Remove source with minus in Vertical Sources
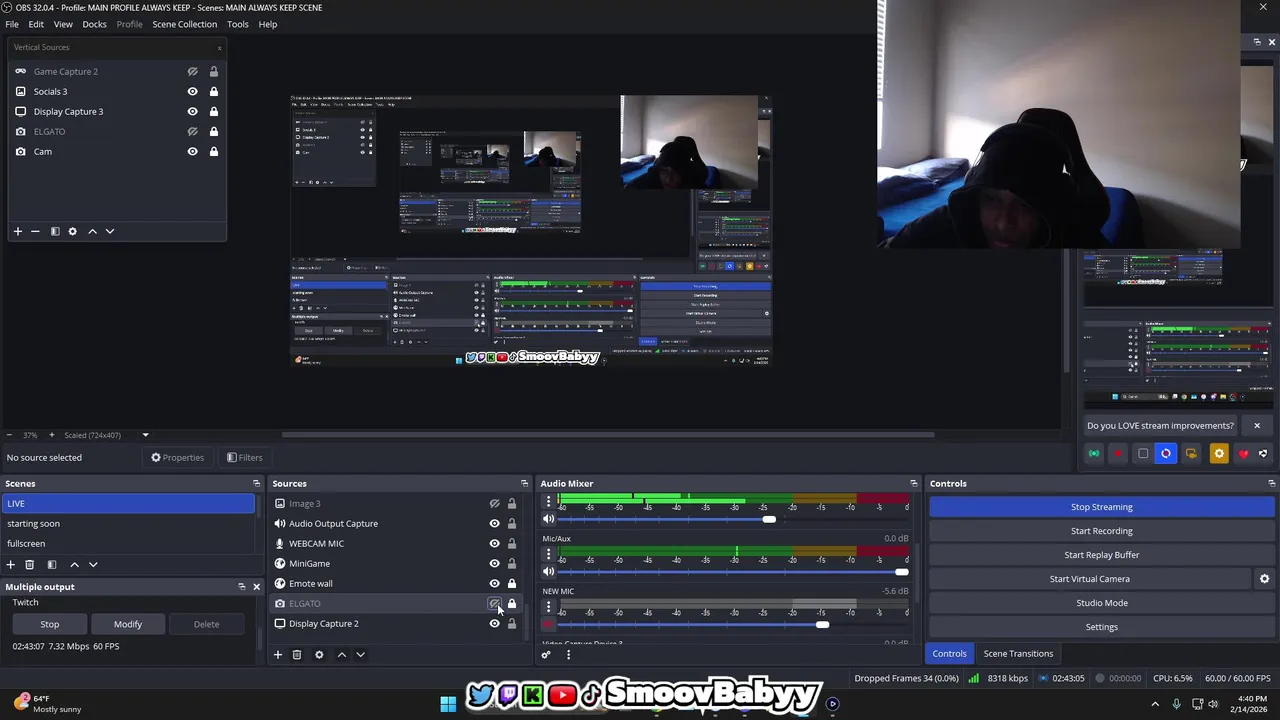This screenshot has width=1280, height=720. point(35,231)
